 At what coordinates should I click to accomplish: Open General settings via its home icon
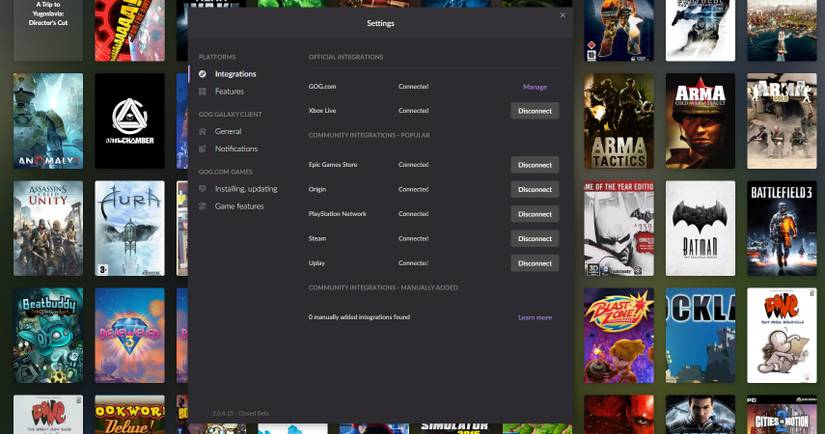pos(203,131)
